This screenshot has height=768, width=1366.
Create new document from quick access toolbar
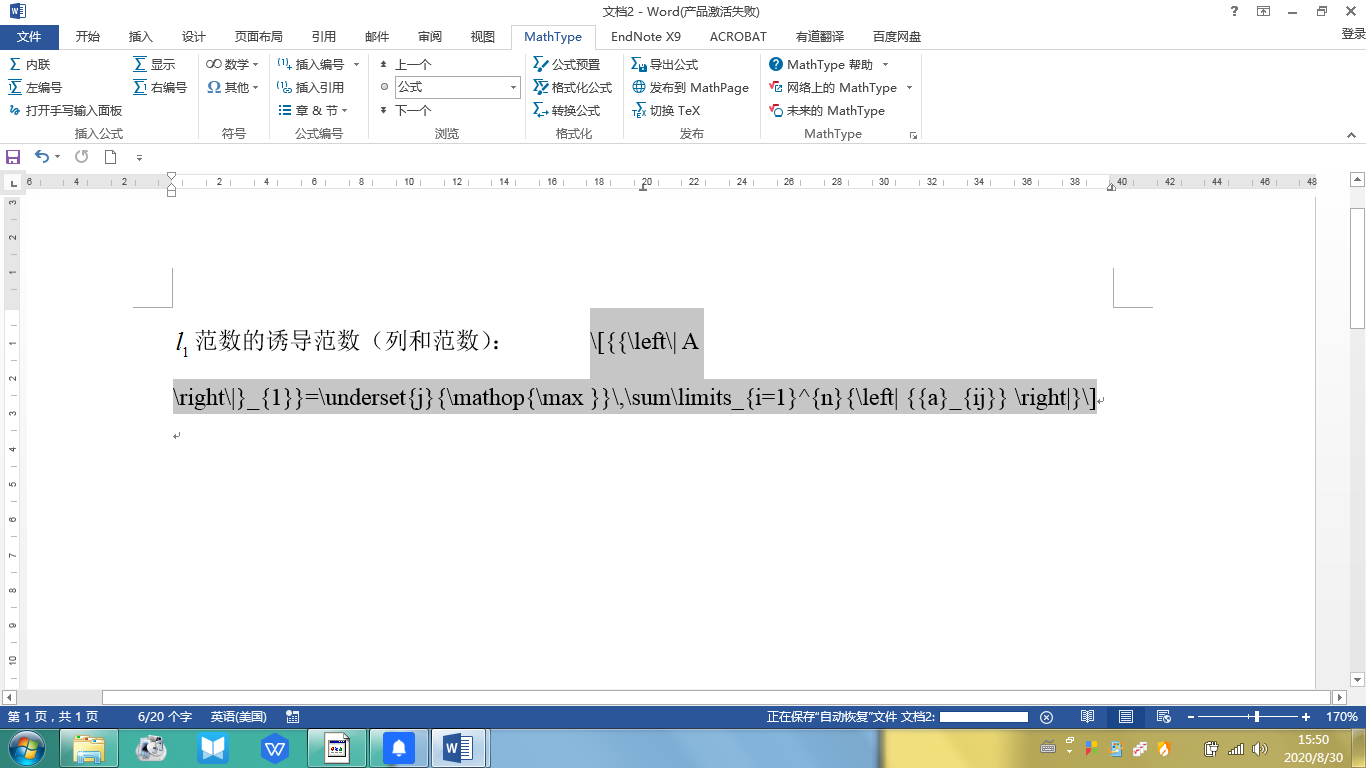click(110, 157)
